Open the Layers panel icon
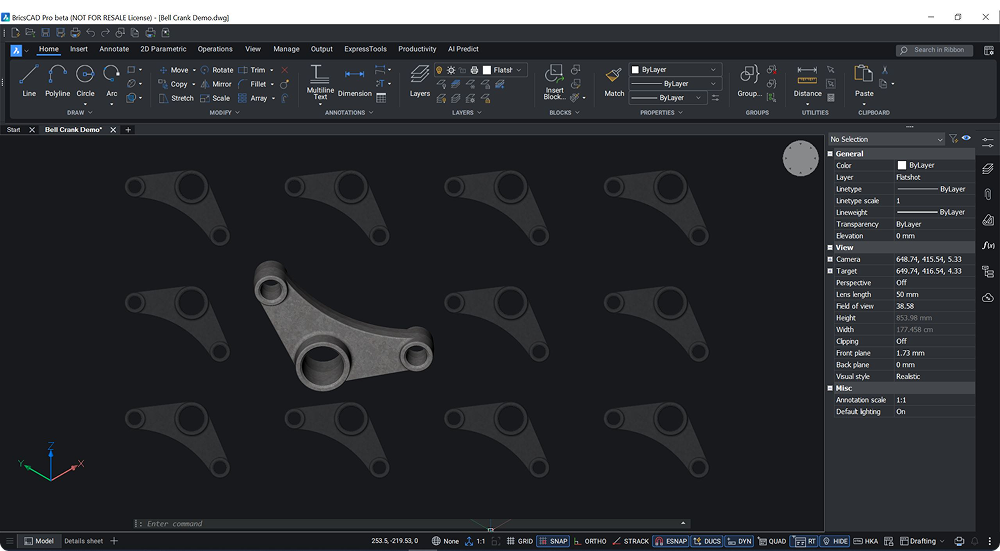 coord(420,81)
